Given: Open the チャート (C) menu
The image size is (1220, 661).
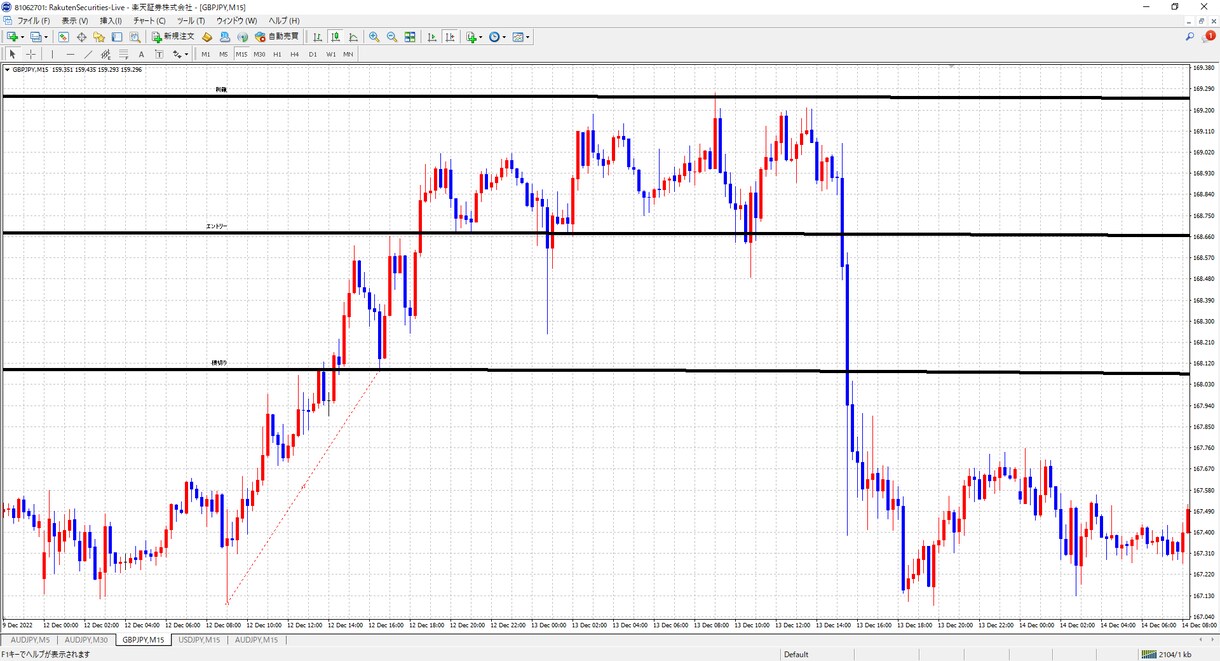Looking at the screenshot, I should (149, 20).
